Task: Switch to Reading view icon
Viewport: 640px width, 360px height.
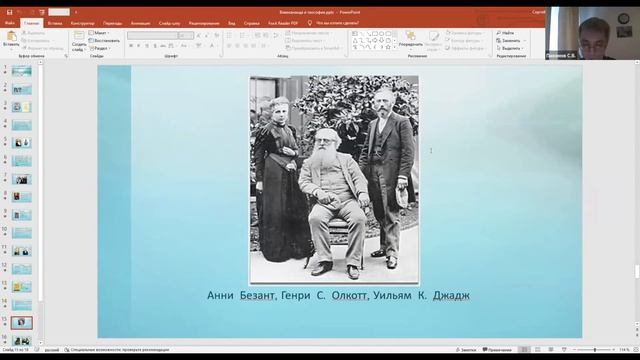Action: [x=551, y=350]
